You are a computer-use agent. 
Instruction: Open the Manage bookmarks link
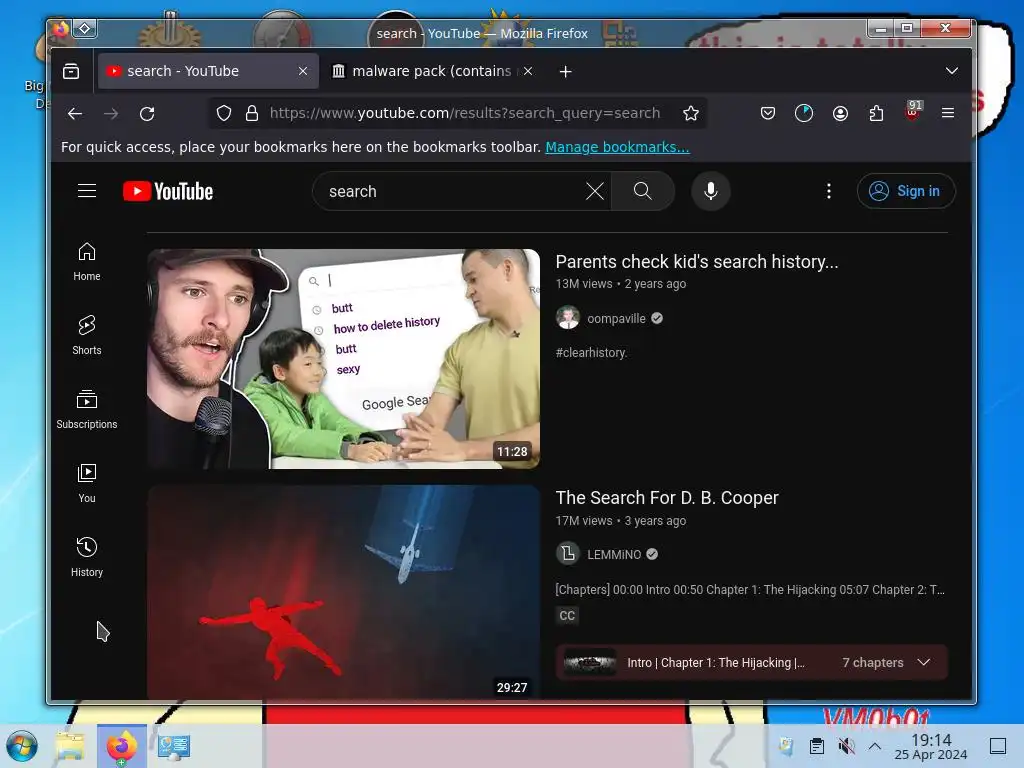point(617,147)
